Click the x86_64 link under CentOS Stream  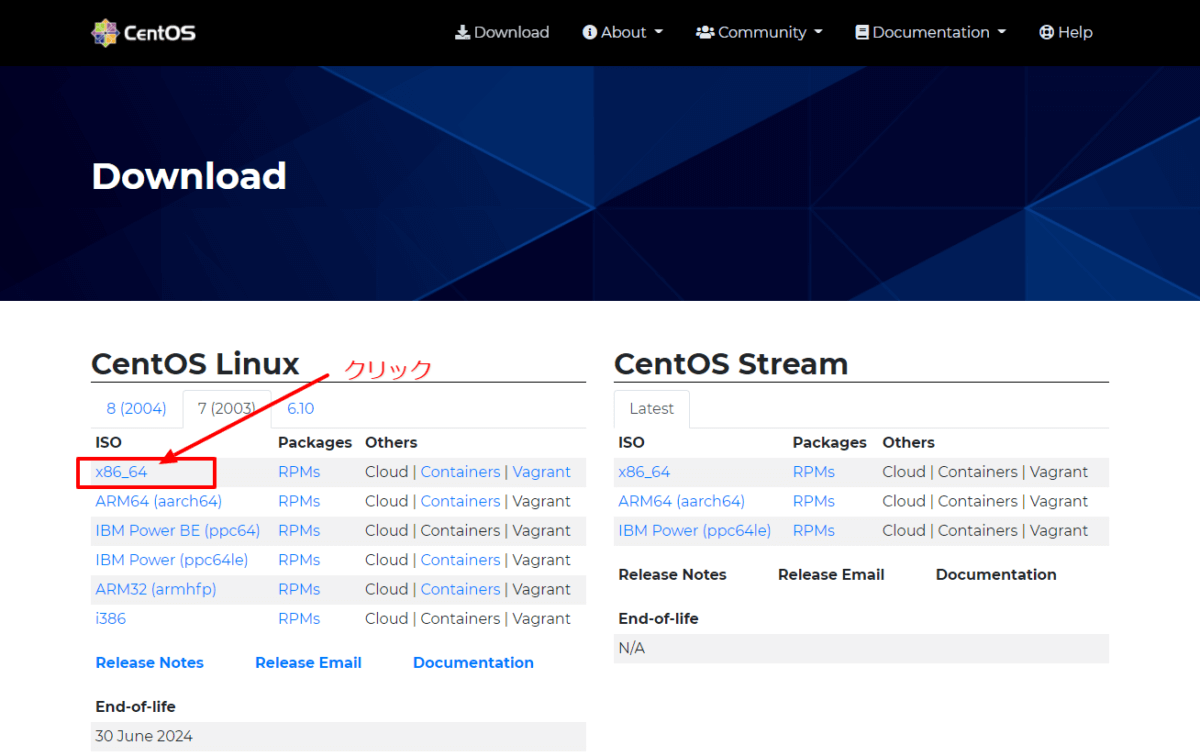pos(644,471)
